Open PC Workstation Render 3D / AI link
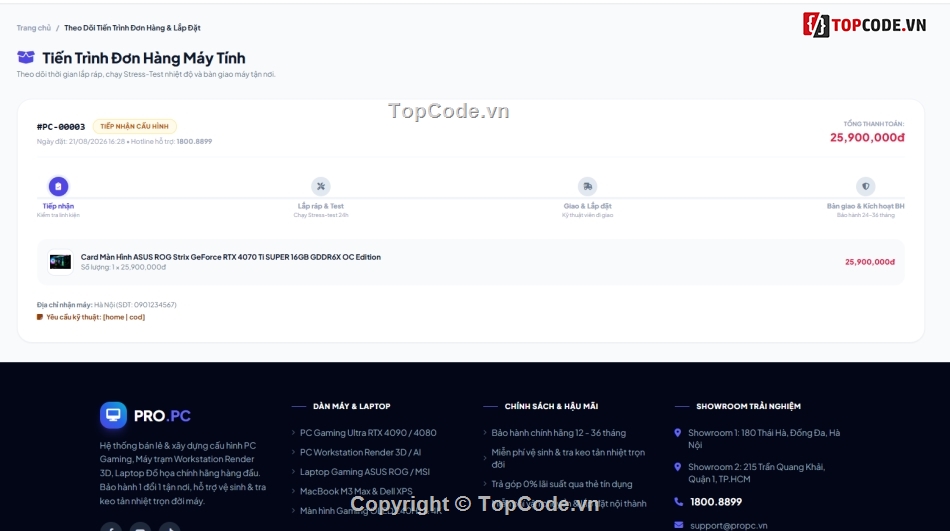The height and width of the screenshot is (531, 950). point(360,452)
